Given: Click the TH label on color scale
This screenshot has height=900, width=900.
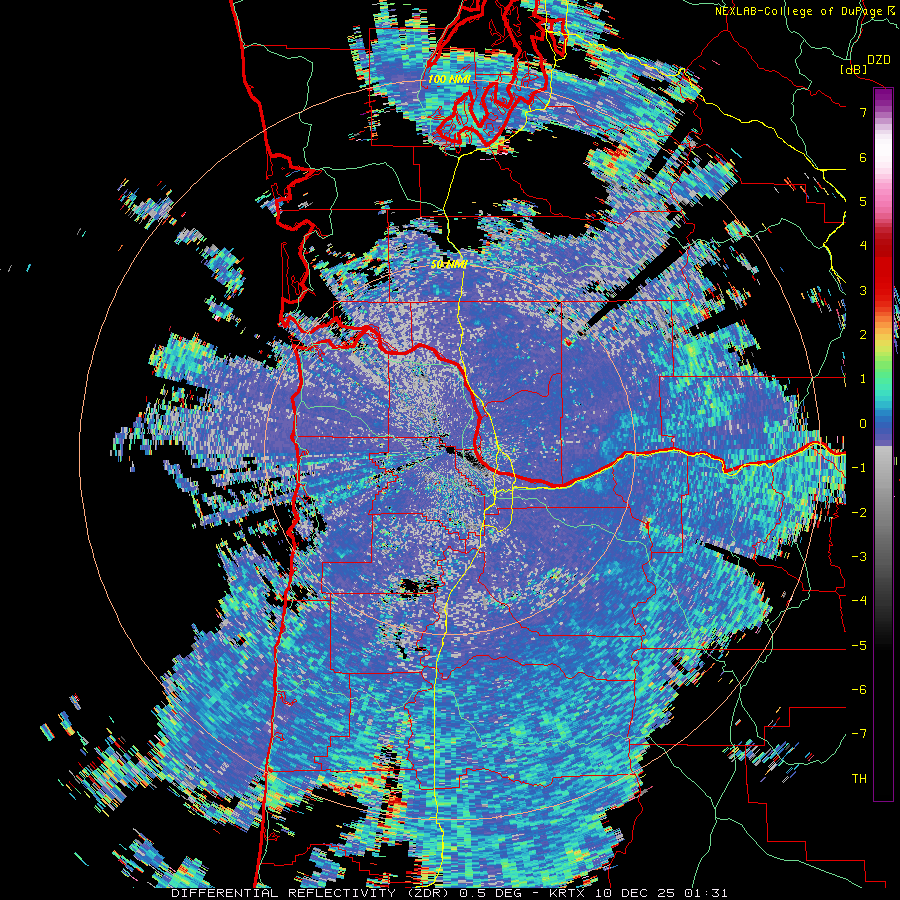Looking at the screenshot, I should pyautogui.click(x=859, y=779).
